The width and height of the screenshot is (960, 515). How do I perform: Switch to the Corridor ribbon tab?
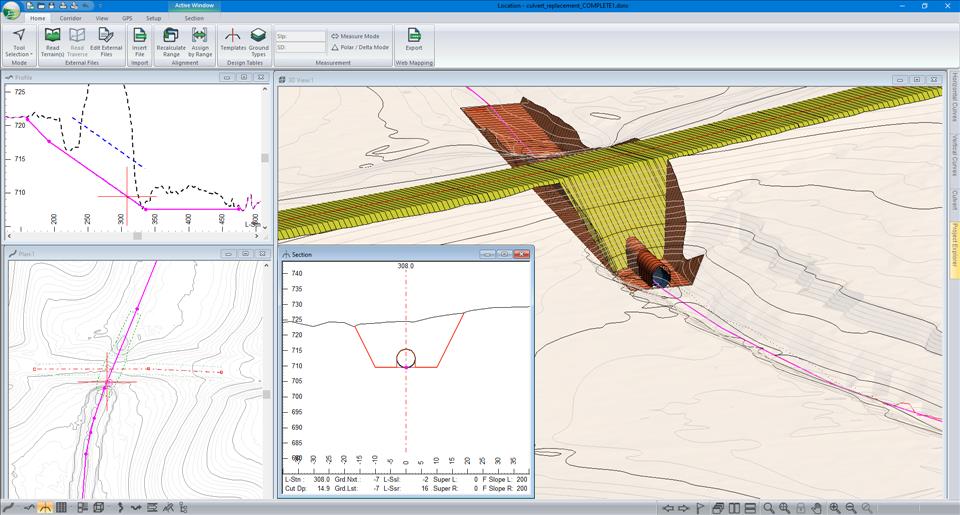pyautogui.click(x=70, y=18)
